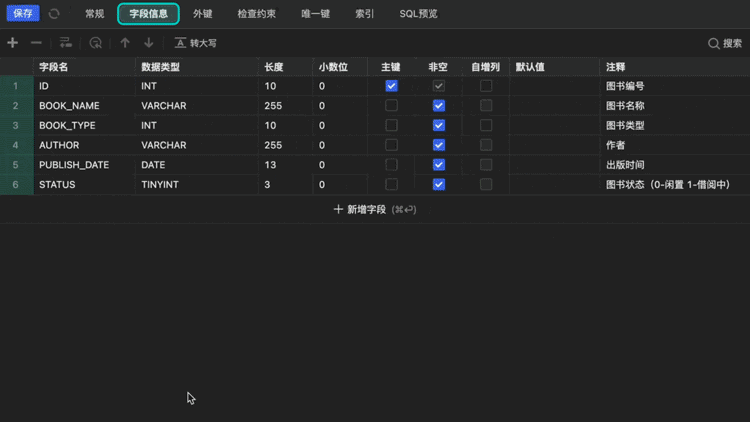The height and width of the screenshot is (422, 750).
Task: Click the circular reset icon in the toolbar
Action: click(96, 43)
